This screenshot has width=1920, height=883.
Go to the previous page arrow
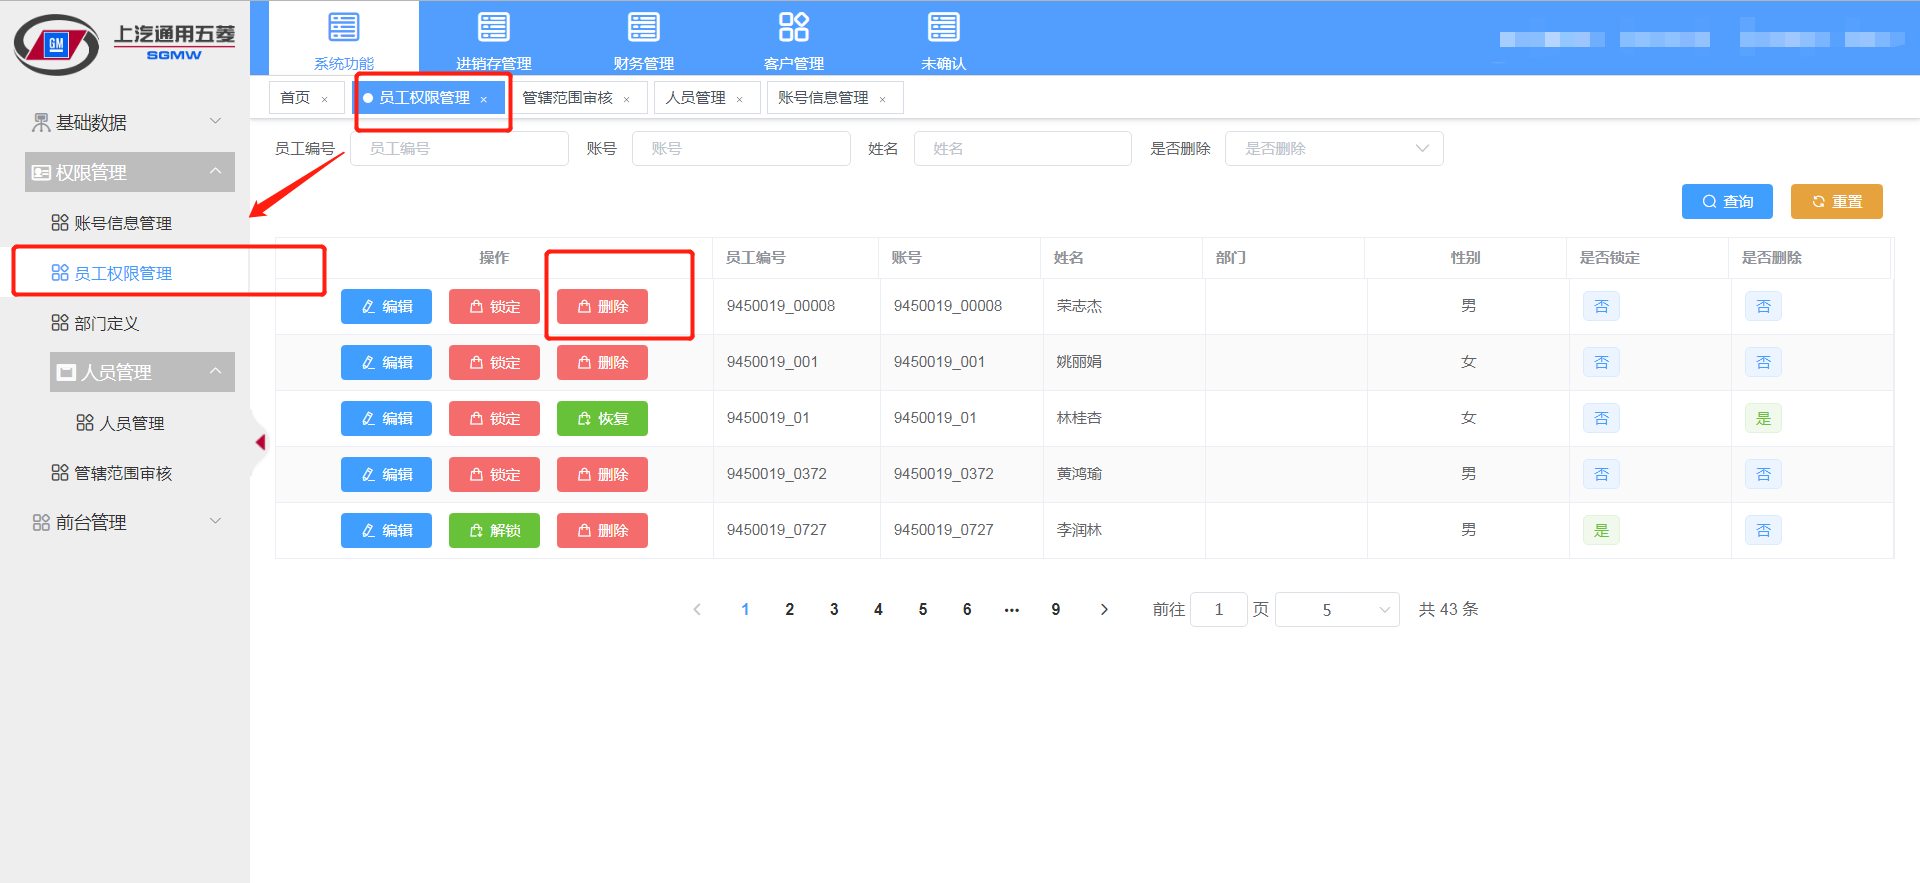(x=697, y=609)
